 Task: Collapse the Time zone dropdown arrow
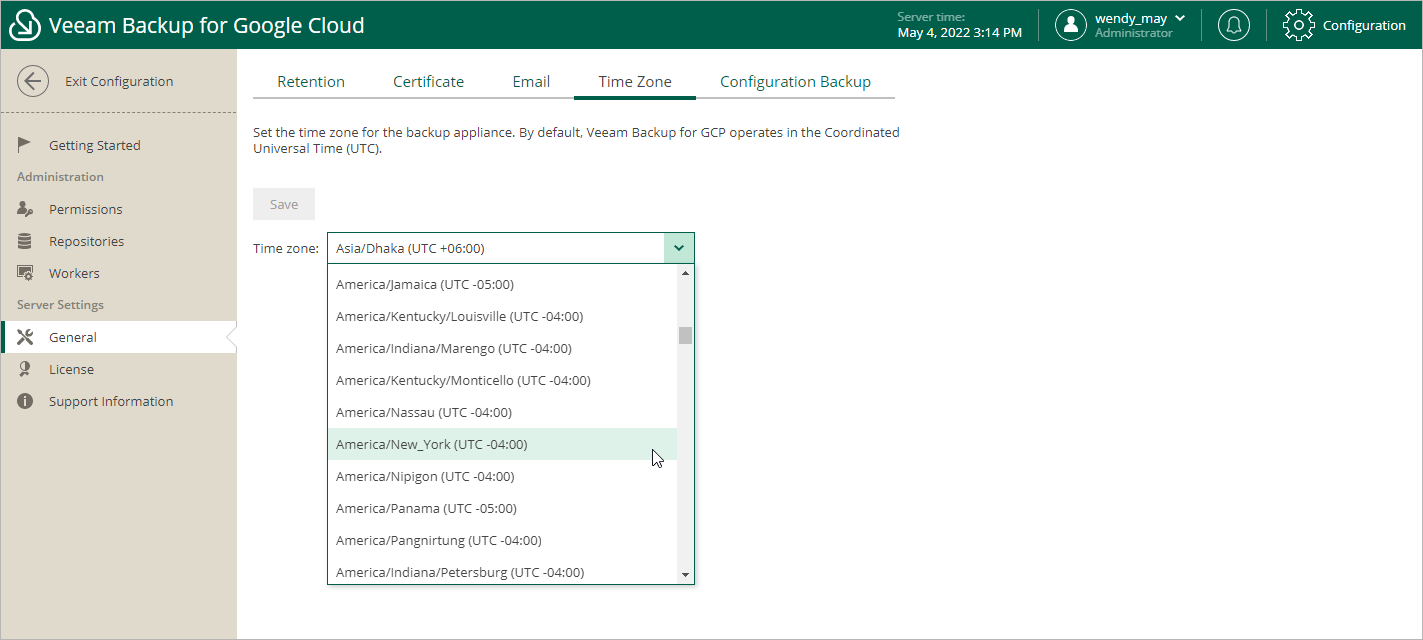tap(679, 248)
